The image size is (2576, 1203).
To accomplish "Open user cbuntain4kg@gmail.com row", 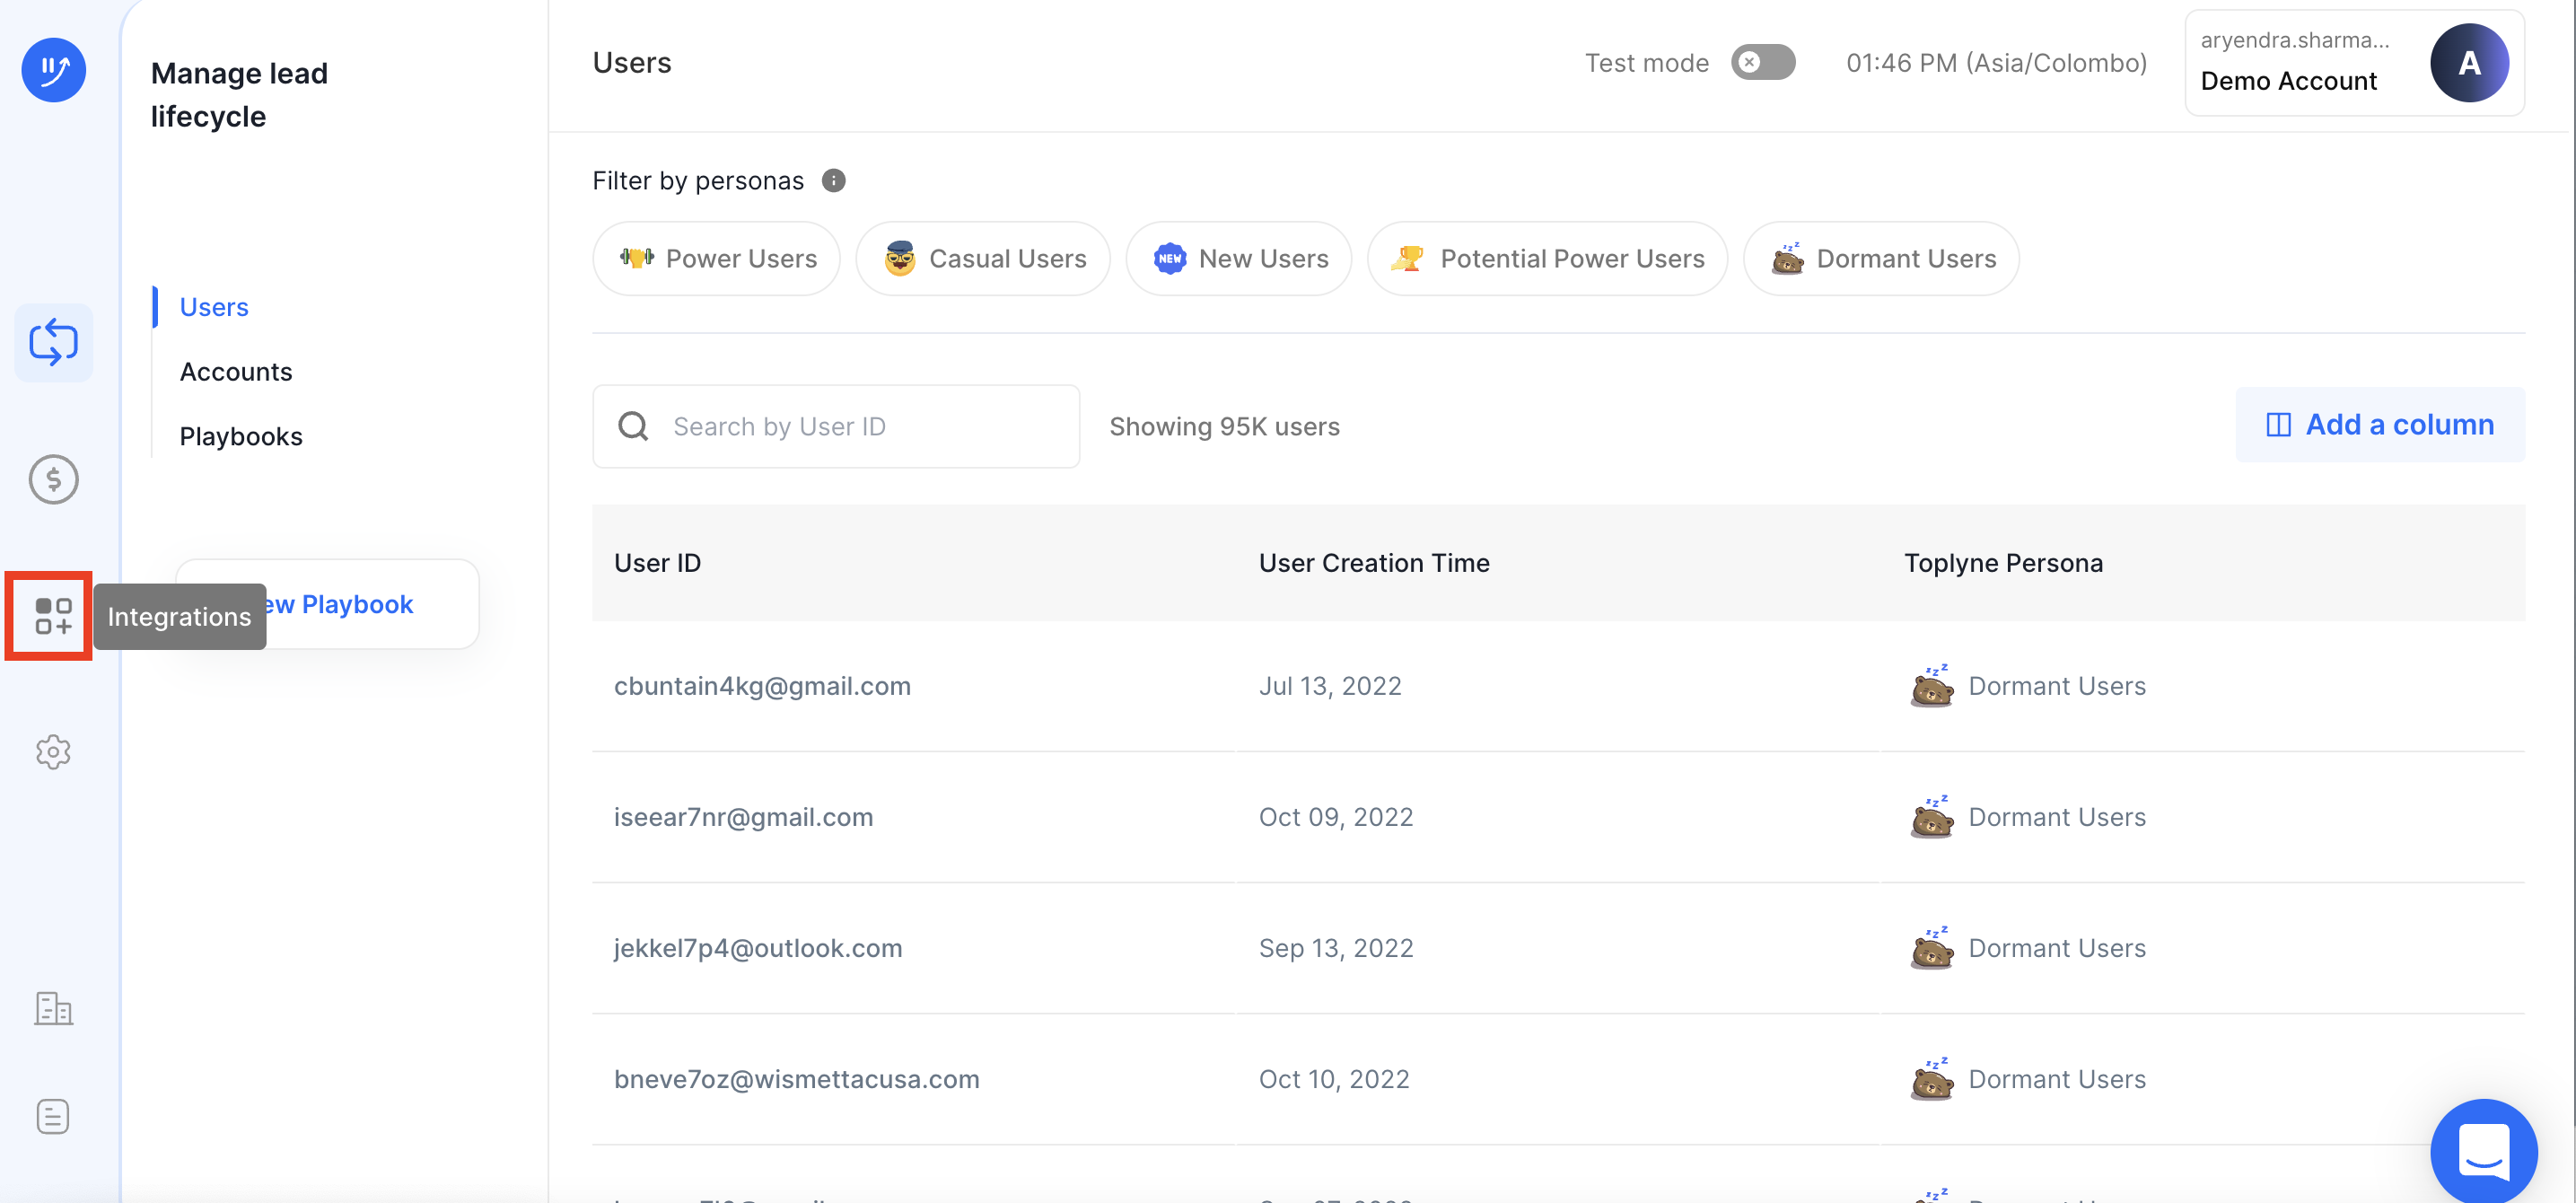I will [x=762, y=686].
